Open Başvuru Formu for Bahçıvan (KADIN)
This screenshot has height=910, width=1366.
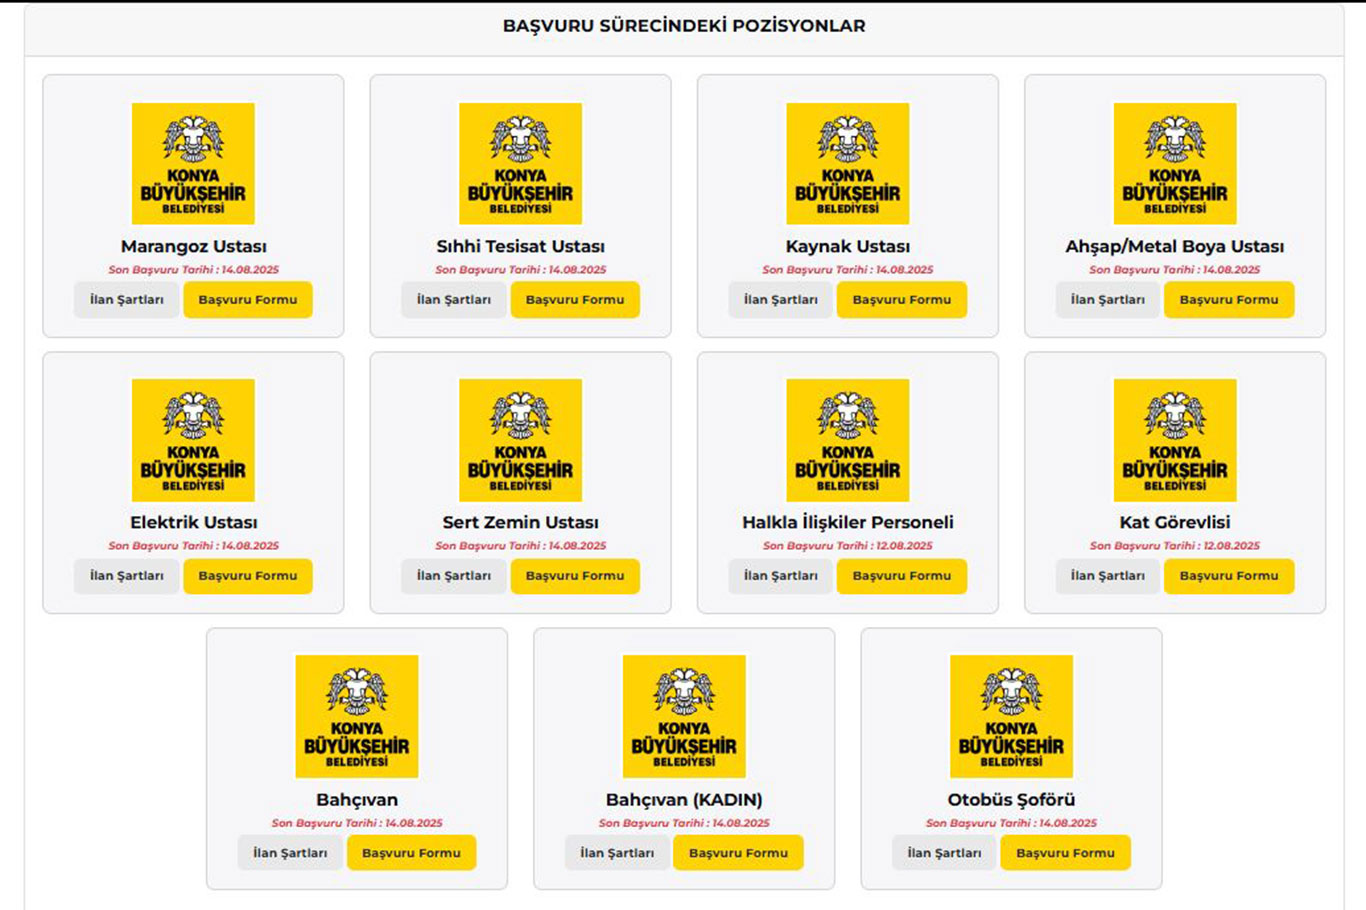click(738, 853)
